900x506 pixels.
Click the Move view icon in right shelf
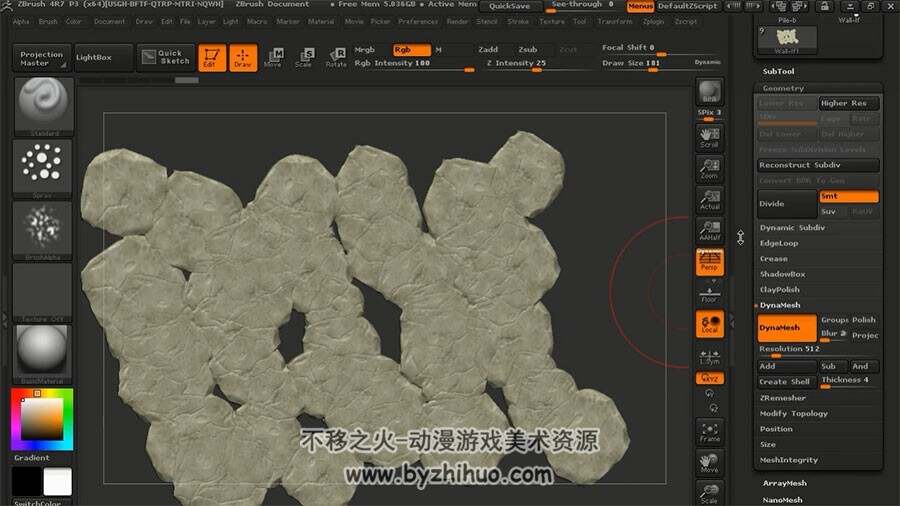tap(709, 464)
